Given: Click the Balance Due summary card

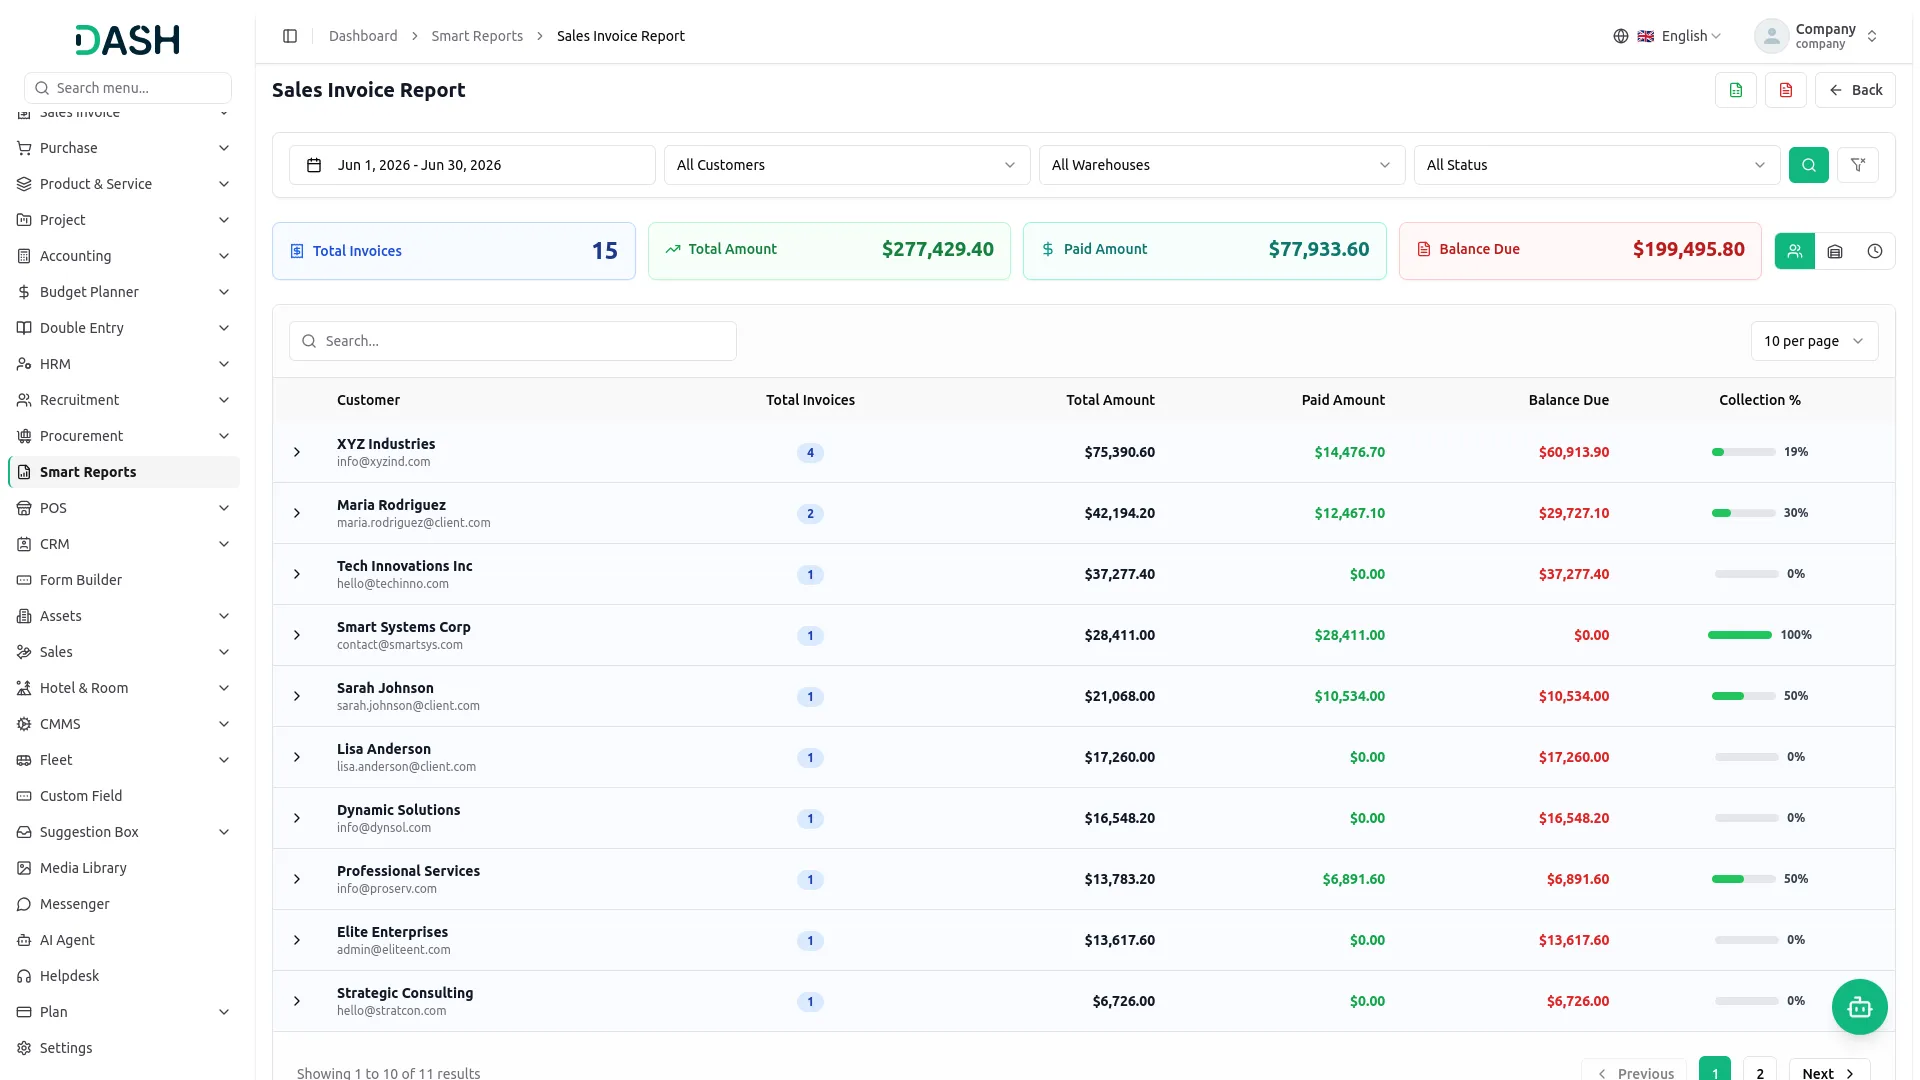Looking at the screenshot, I should click(x=1580, y=251).
